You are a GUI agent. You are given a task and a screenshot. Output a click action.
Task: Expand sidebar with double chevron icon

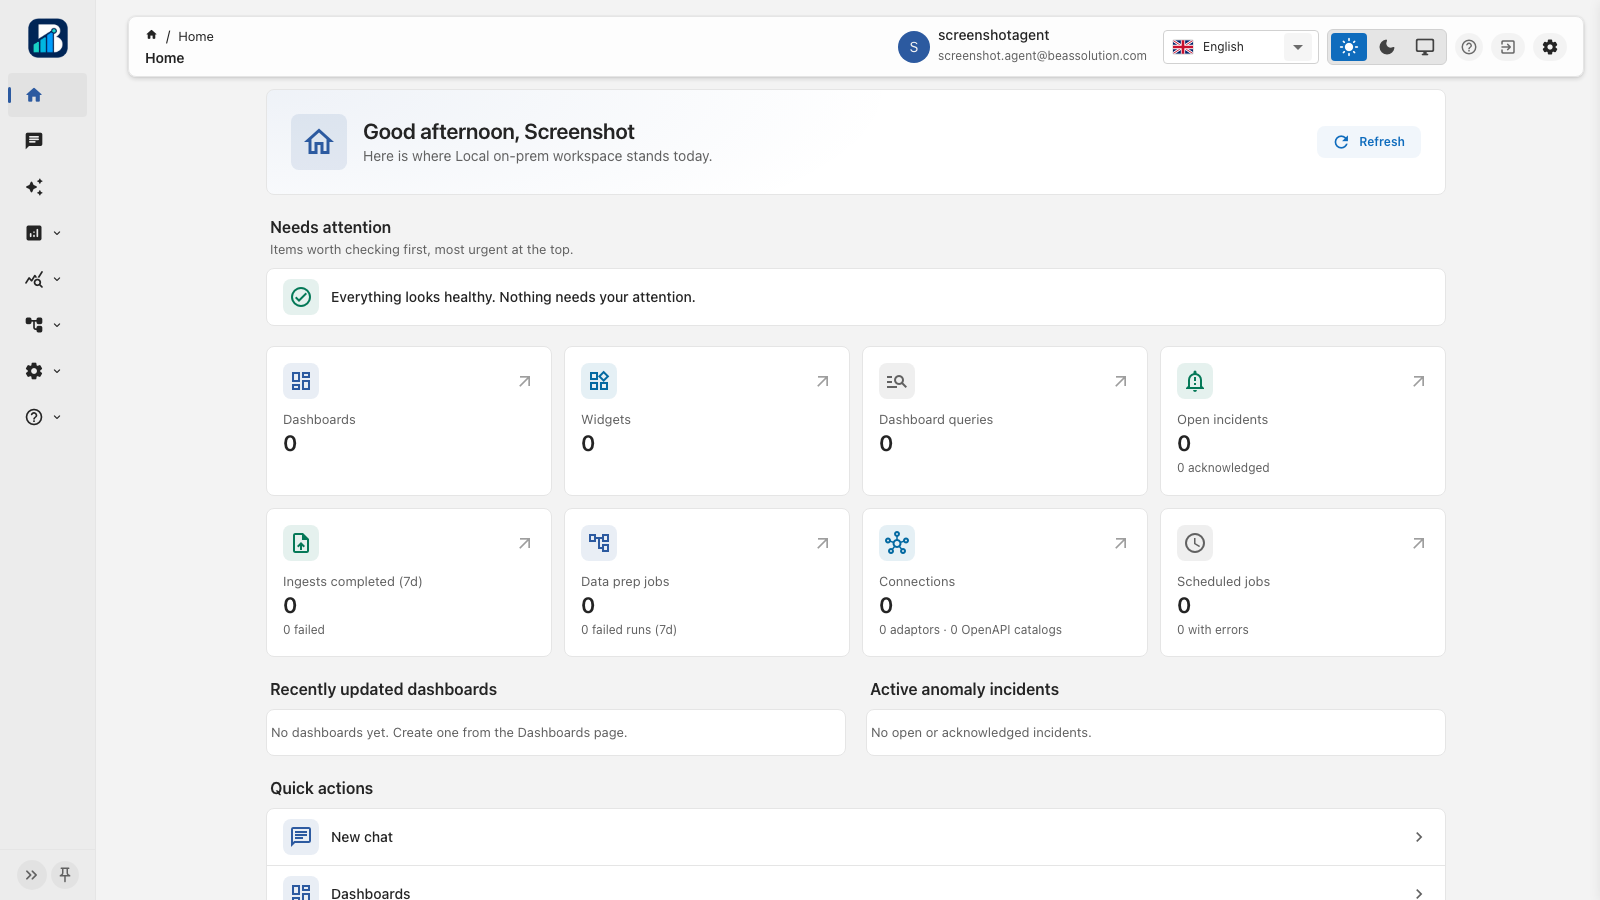coord(31,875)
